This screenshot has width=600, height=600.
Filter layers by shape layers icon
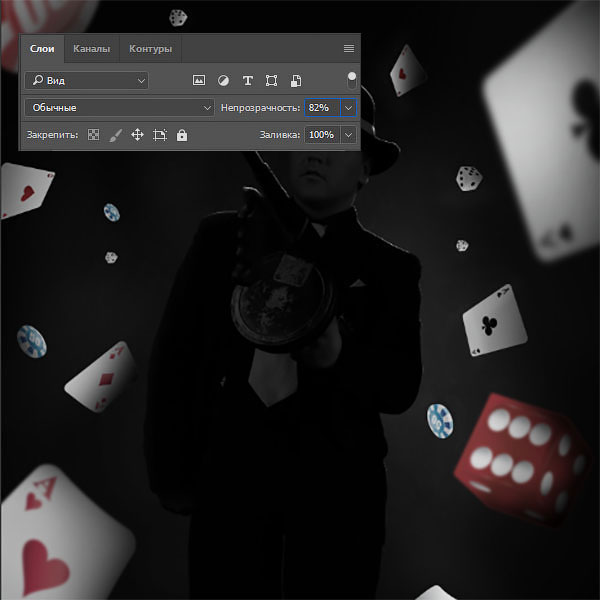point(271,81)
